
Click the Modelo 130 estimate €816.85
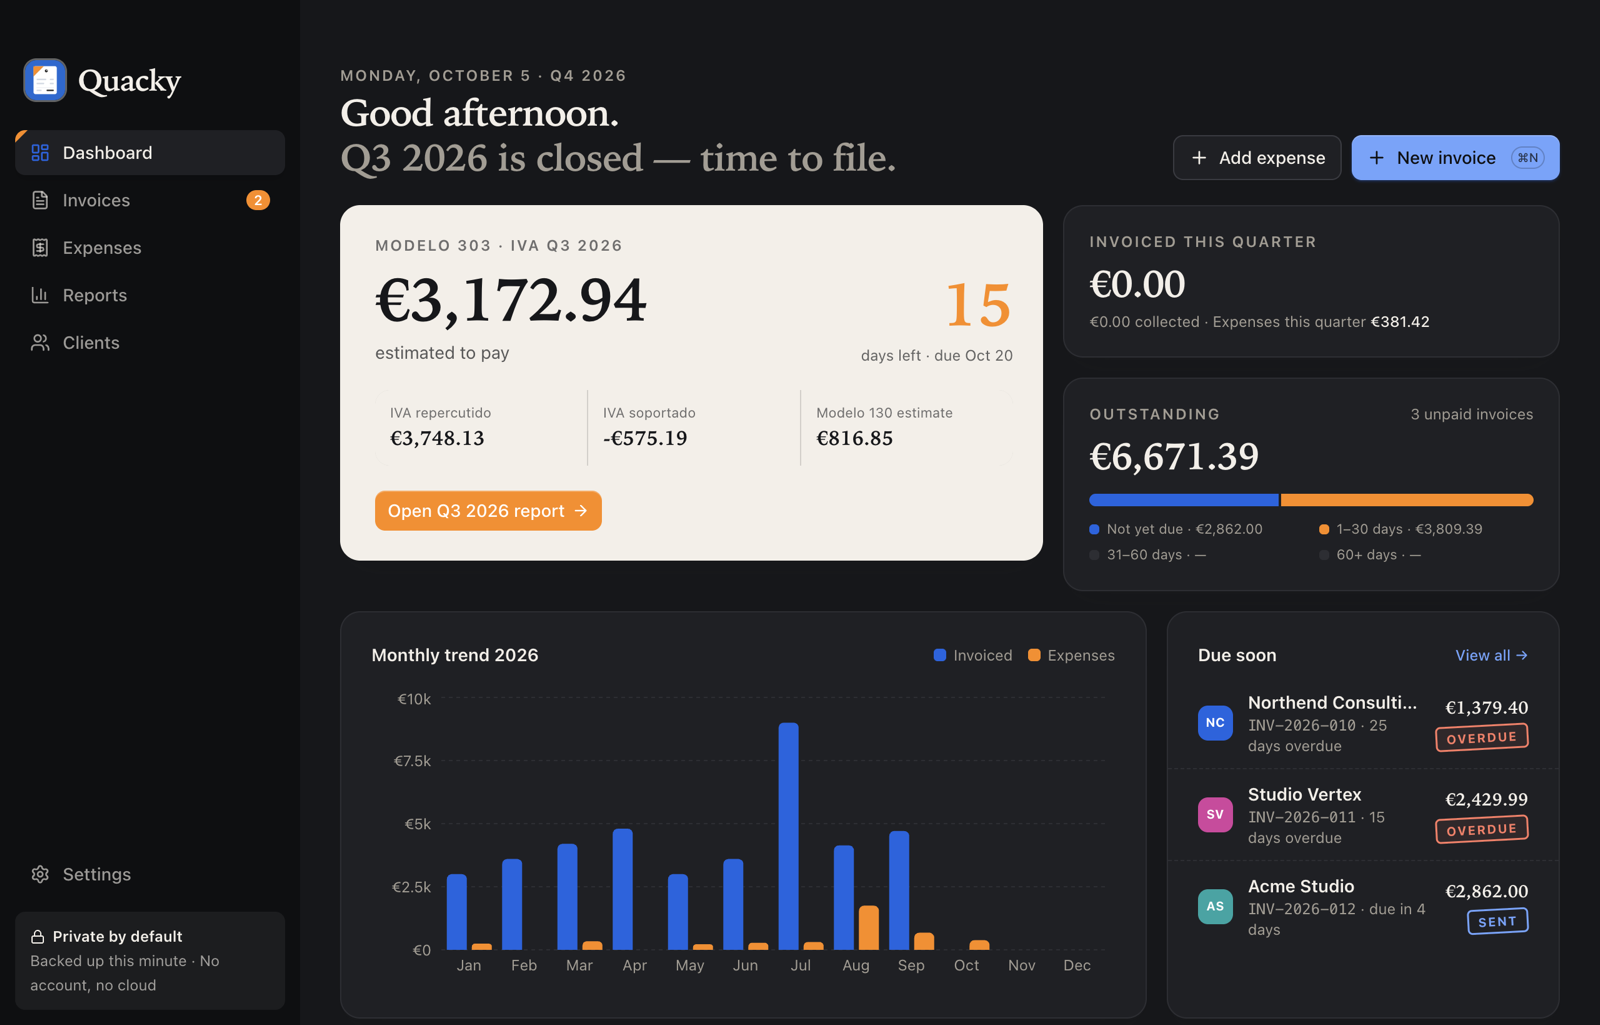(854, 438)
